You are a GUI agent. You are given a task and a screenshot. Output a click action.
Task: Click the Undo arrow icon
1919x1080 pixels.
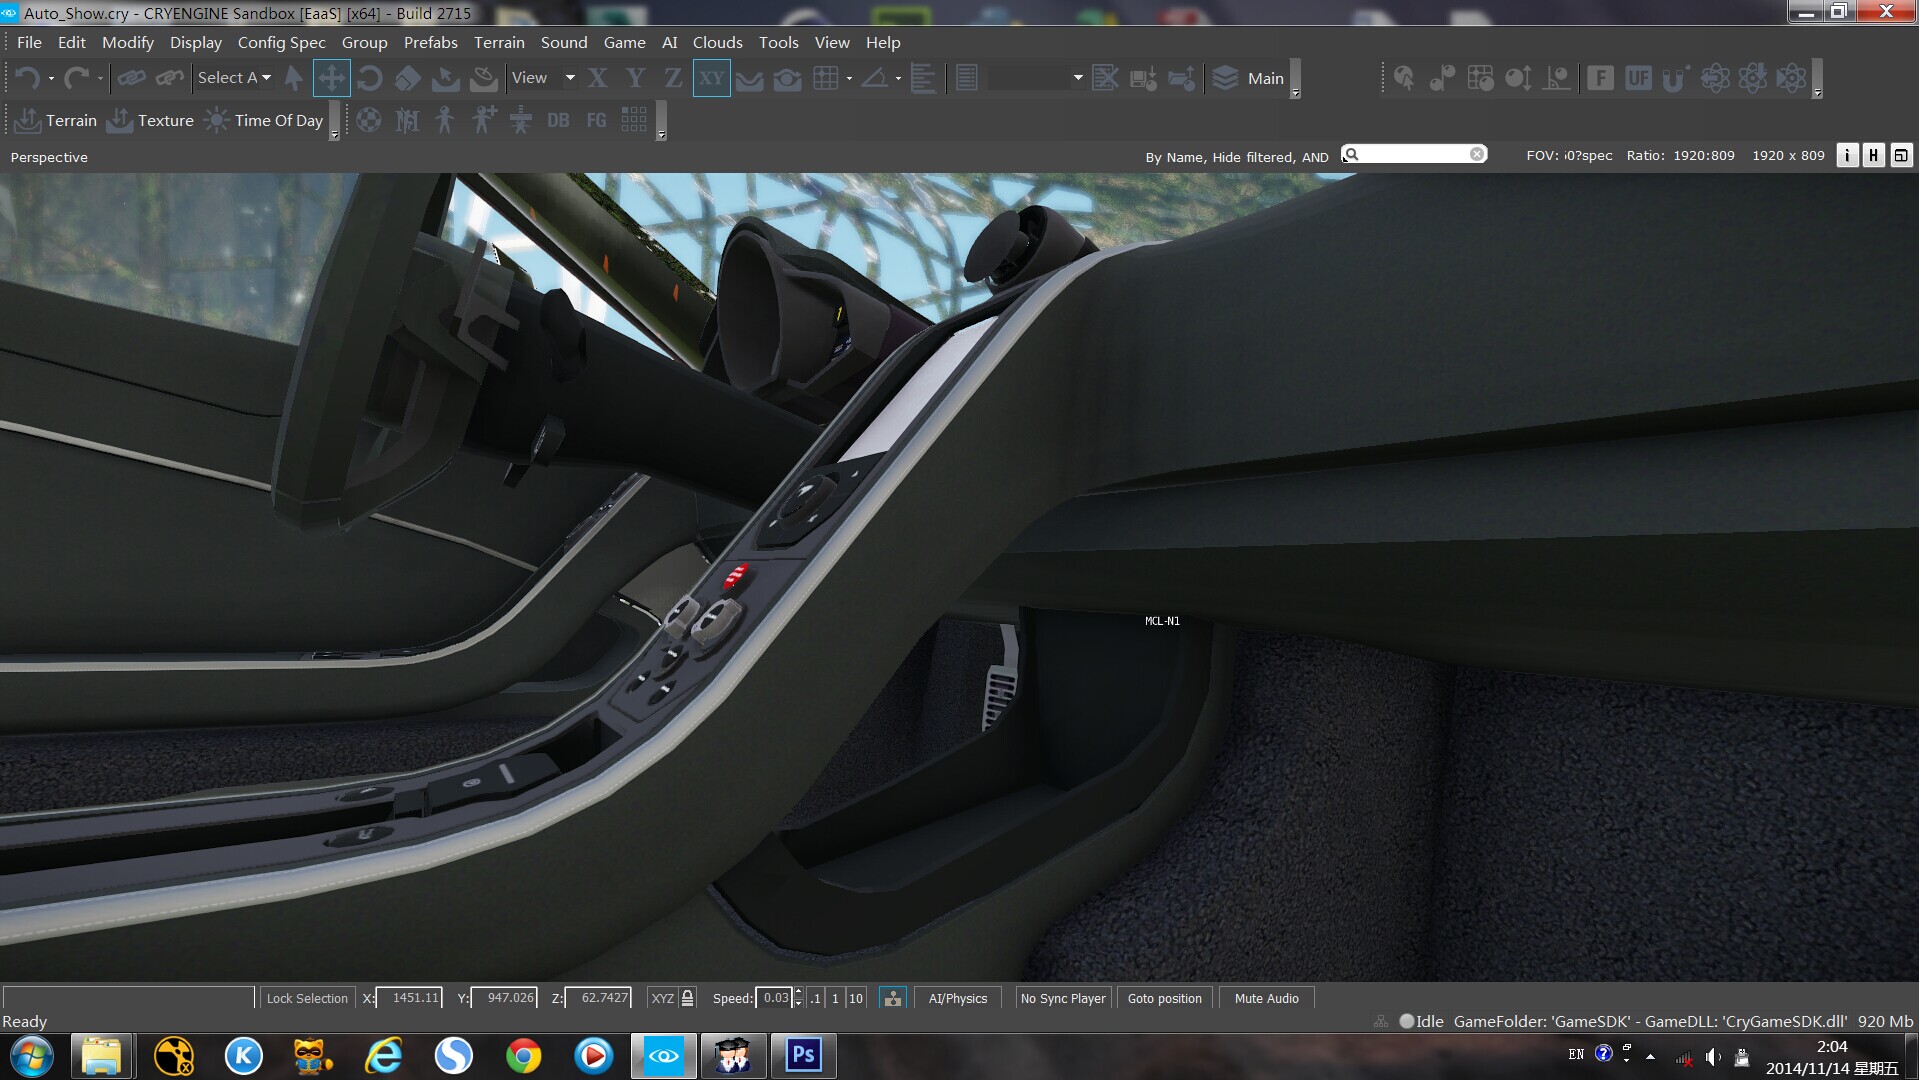point(27,78)
